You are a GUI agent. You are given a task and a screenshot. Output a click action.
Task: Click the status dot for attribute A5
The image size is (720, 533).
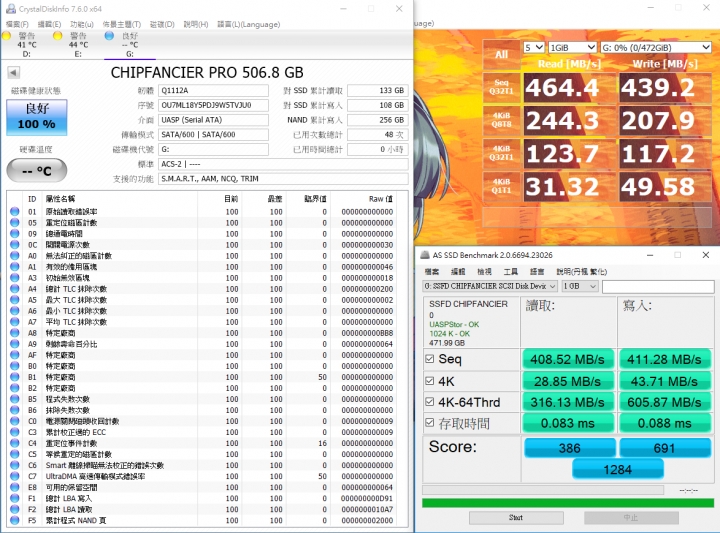coord(15,300)
